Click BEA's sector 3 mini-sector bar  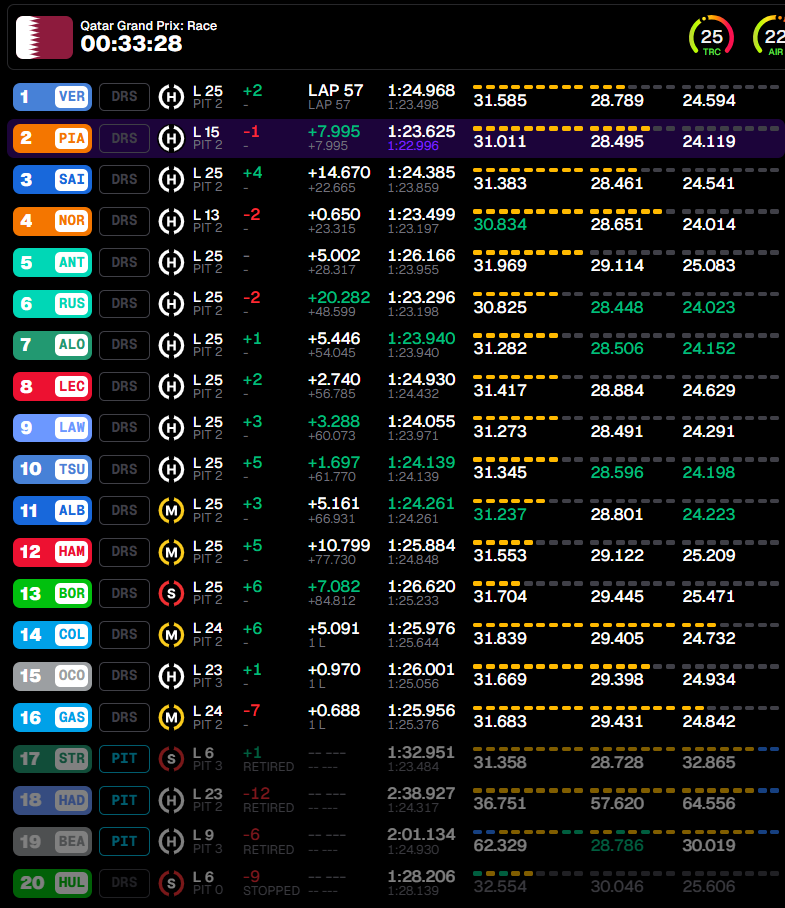[x=730, y=832]
